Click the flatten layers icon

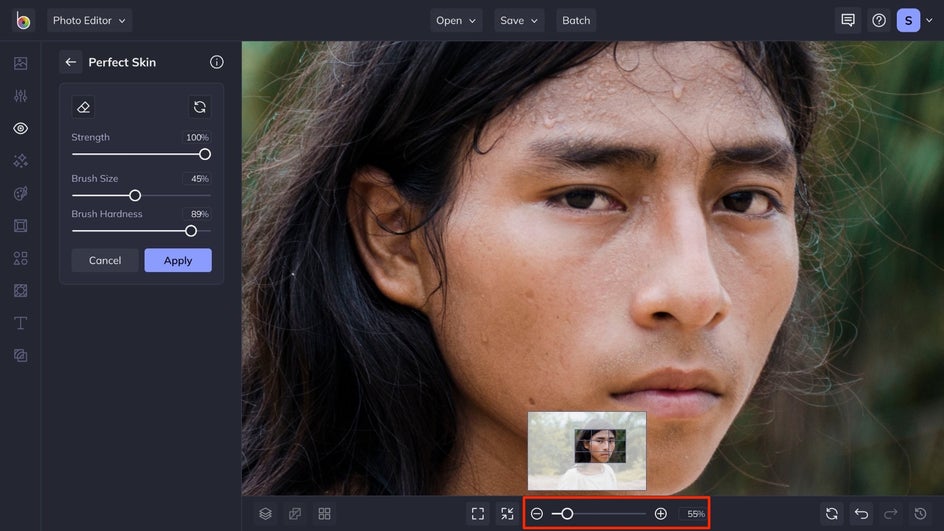click(295, 514)
